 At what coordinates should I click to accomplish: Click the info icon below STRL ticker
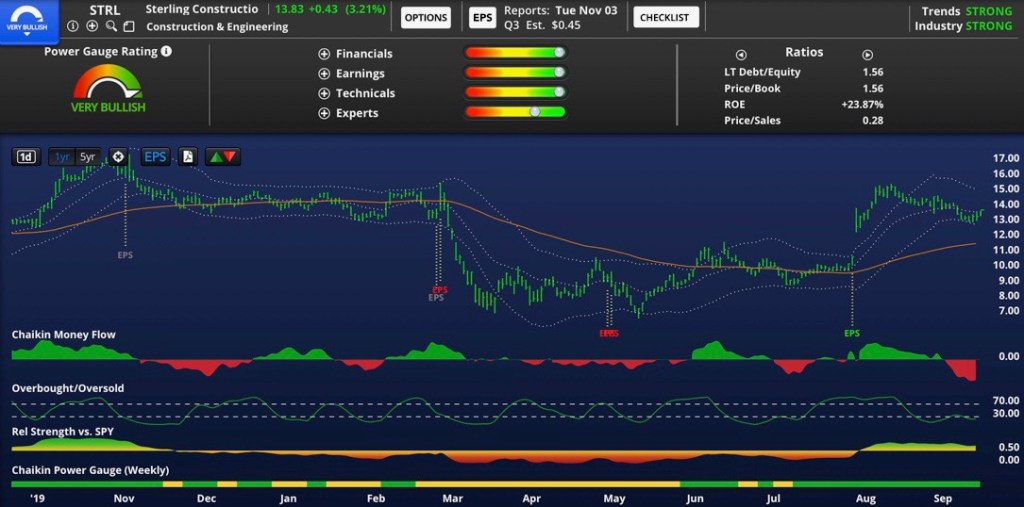(74, 26)
